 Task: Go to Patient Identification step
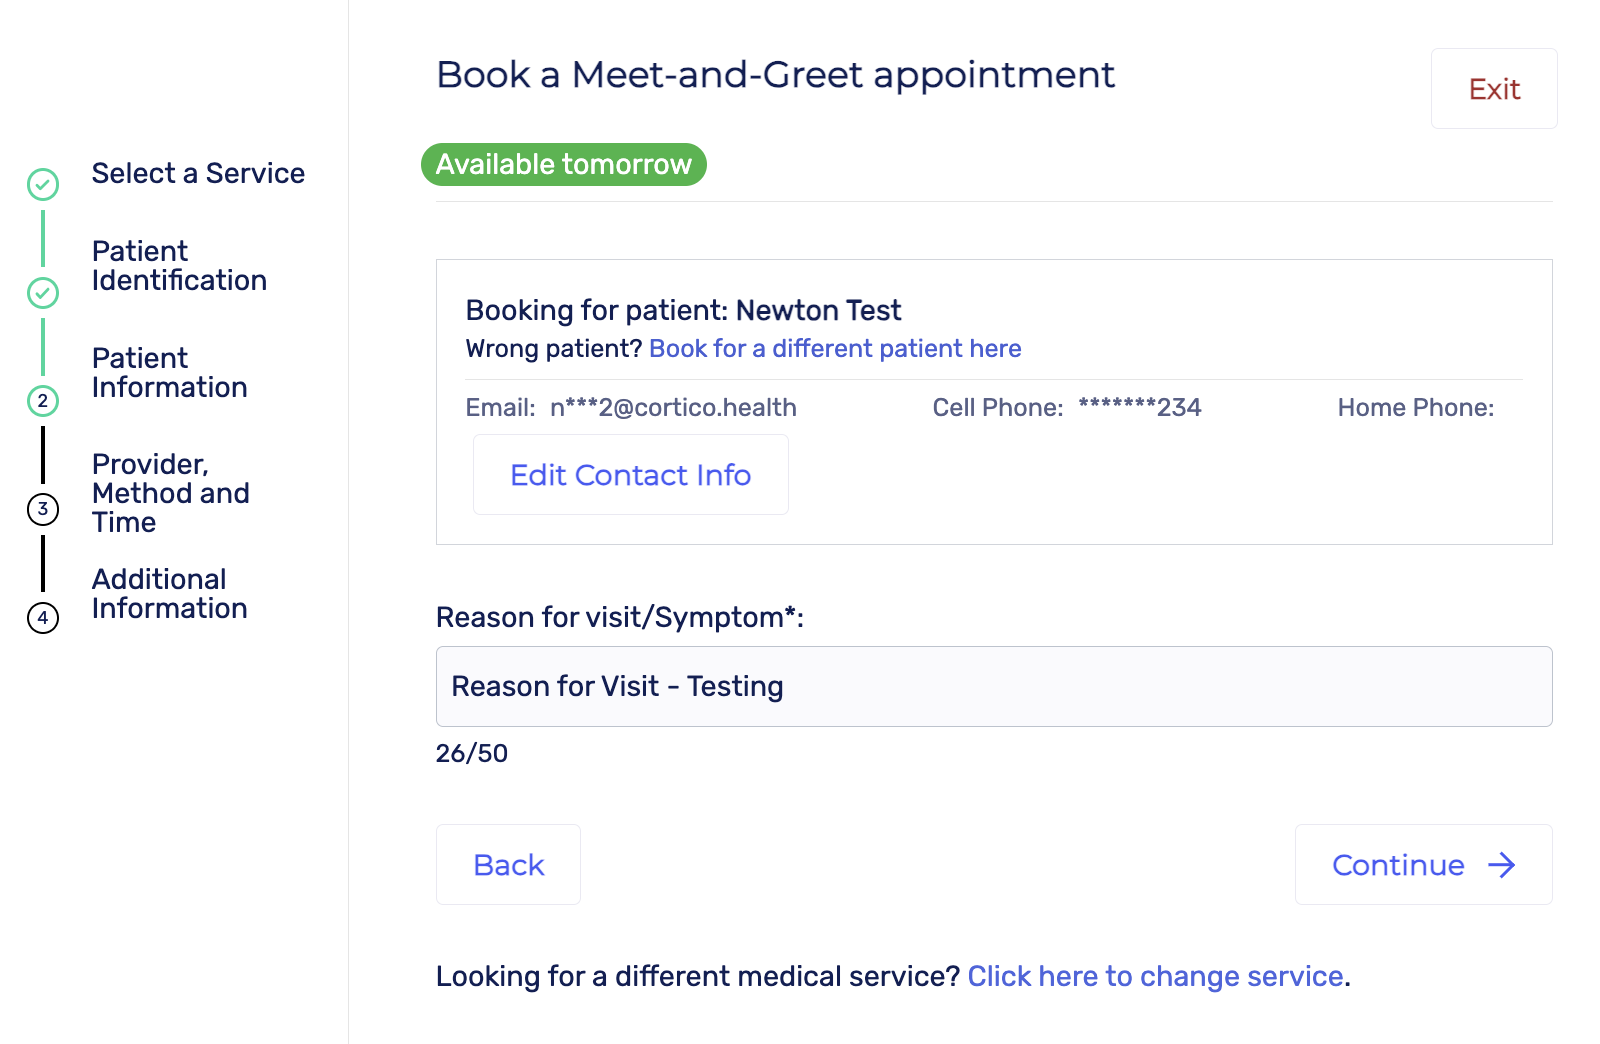pyautogui.click(x=179, y=265)
